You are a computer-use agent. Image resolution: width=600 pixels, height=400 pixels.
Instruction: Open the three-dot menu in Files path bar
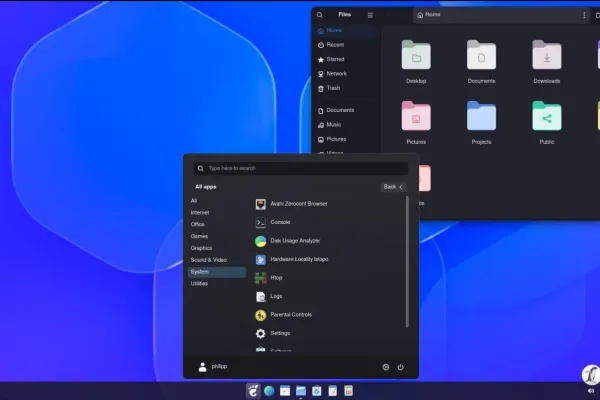click(x=584, y=15)
